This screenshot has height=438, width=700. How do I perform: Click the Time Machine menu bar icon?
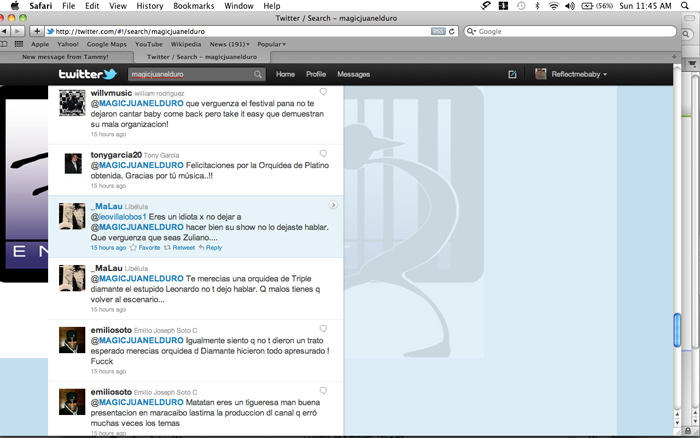[x=521, y=6]
